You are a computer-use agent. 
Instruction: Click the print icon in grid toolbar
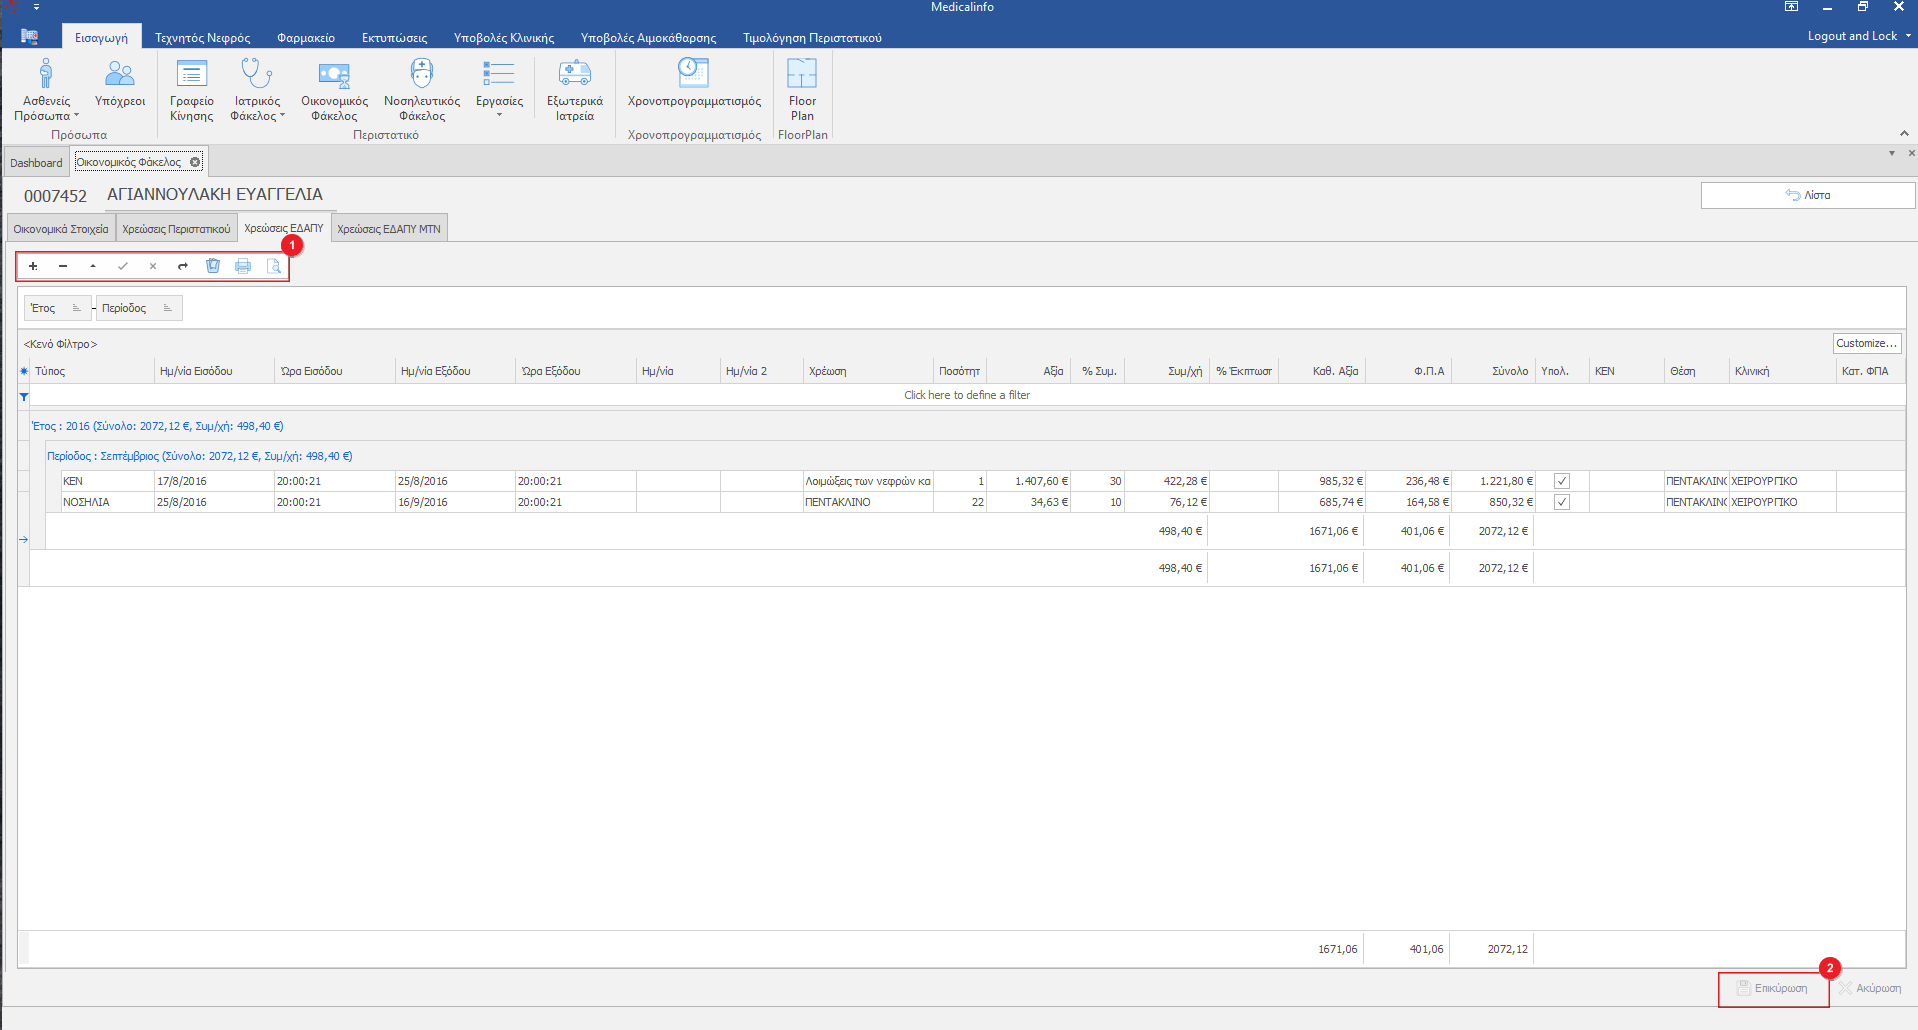point(243,266)
